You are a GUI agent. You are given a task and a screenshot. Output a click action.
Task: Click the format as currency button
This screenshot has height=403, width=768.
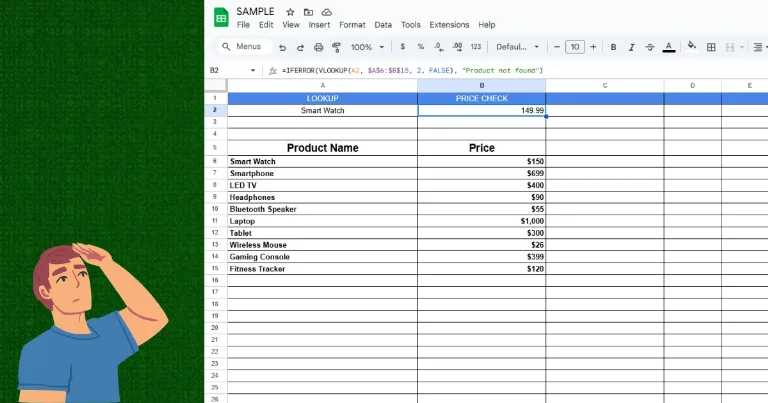[x=402, y=47]
